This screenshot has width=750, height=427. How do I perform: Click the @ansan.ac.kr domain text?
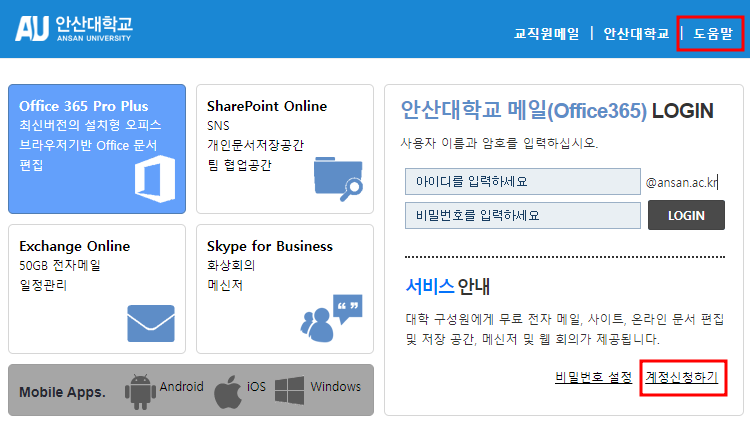click(682, 182)
